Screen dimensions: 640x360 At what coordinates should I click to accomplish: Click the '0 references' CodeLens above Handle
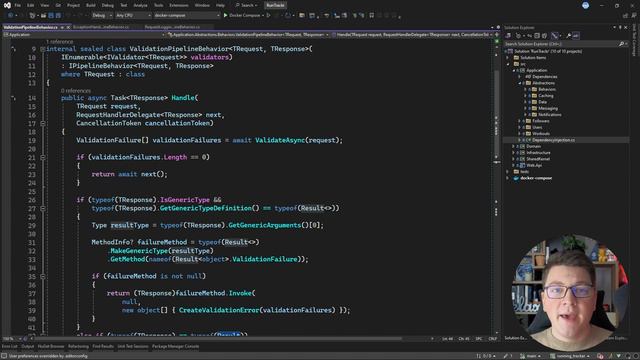click(x=76, y=91)
